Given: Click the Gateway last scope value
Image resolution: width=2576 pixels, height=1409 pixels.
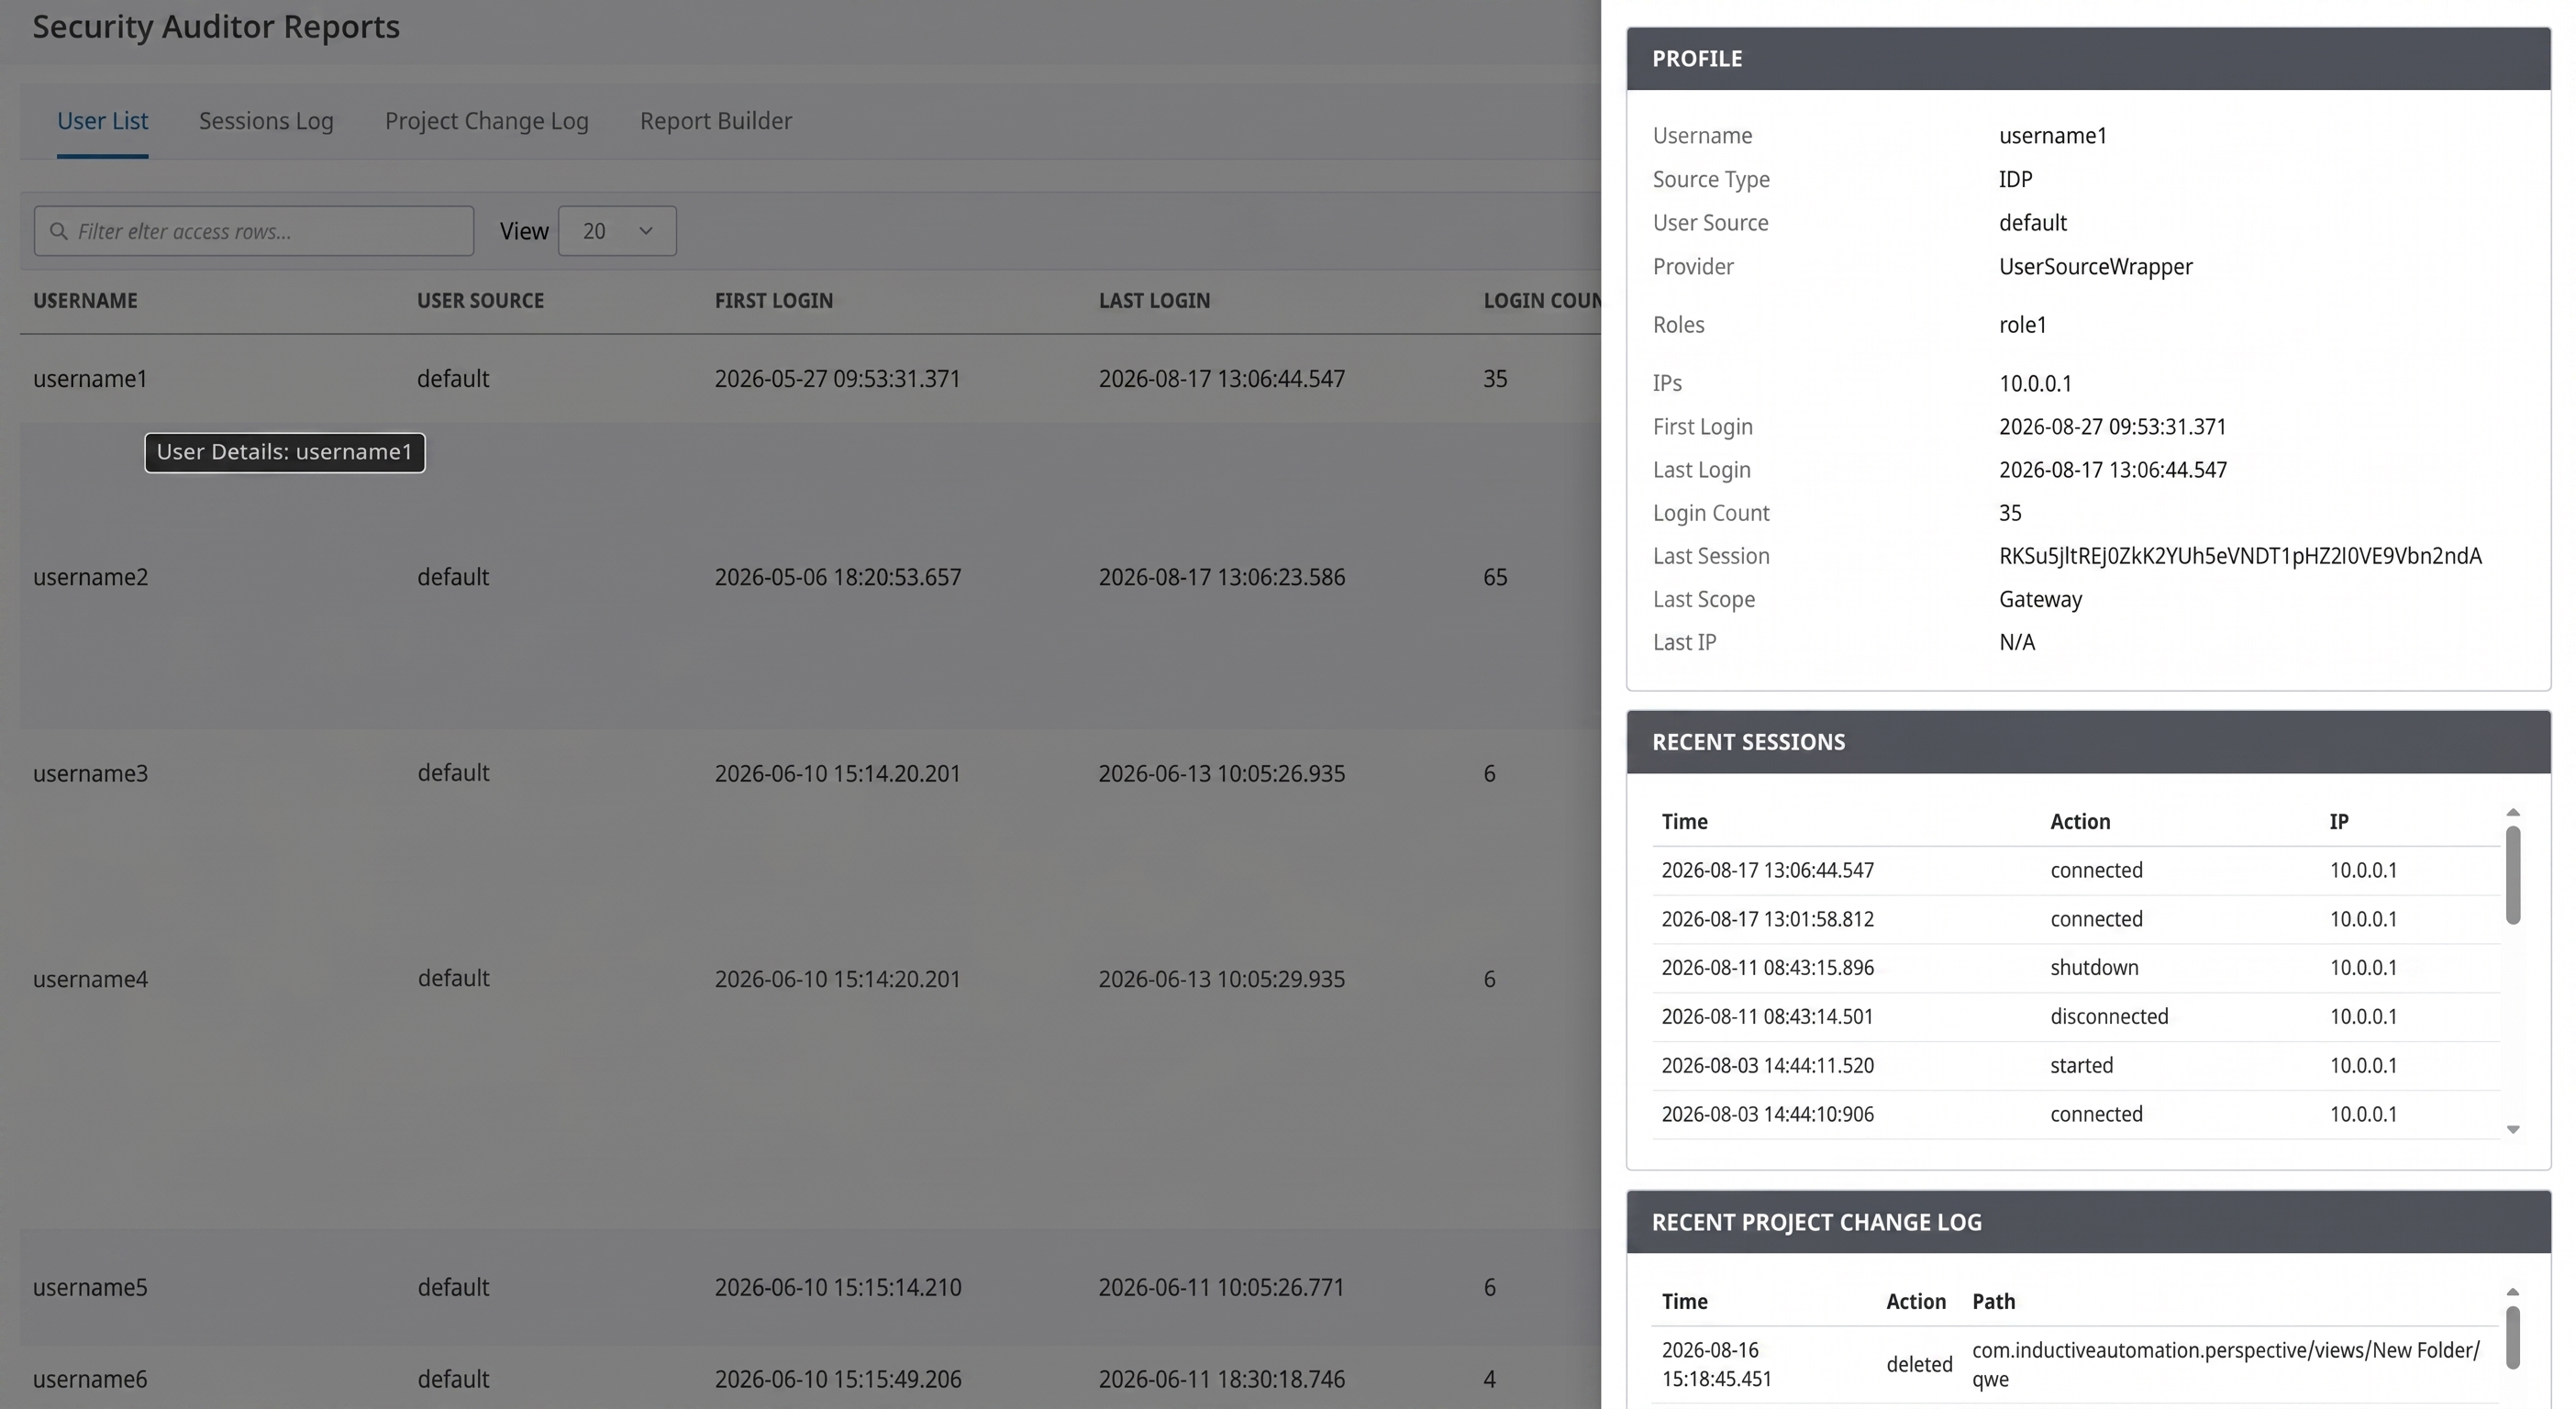Looking at the screenshot, I should tap(2040, 600).
